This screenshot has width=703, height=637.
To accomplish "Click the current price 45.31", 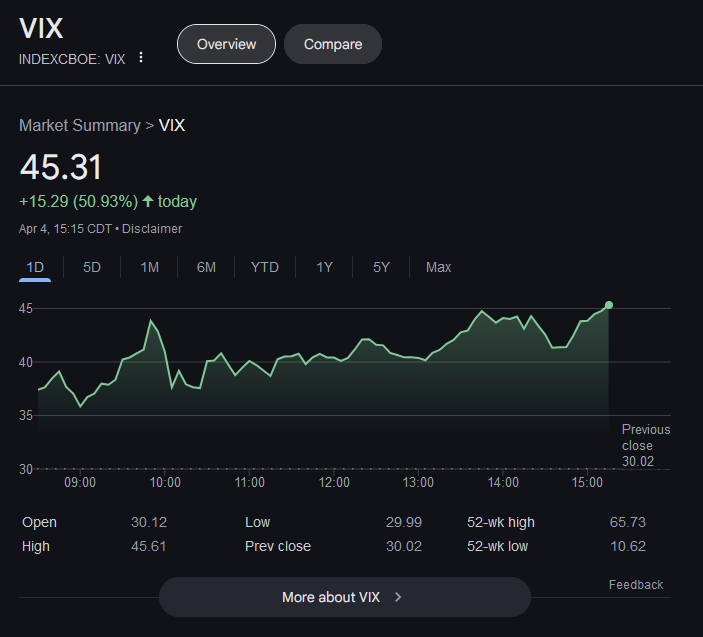I will [61, 167].
